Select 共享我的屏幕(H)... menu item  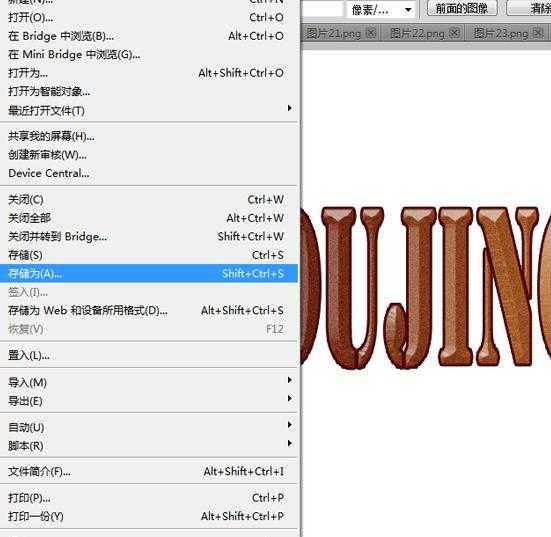coord(149,136)
